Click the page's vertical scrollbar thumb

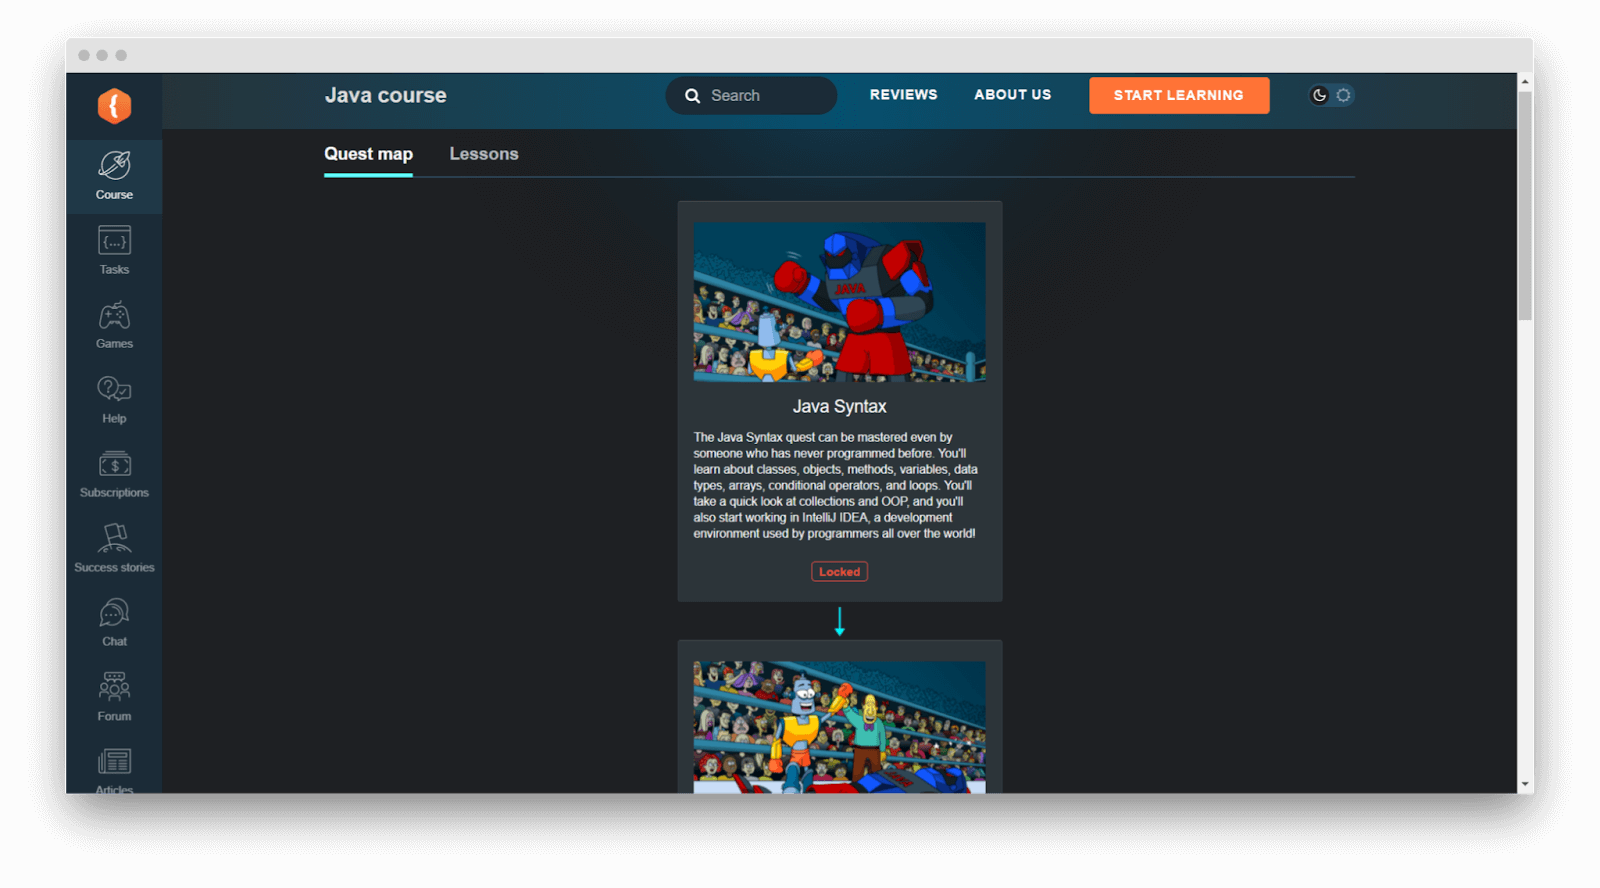coord(1525,206)
